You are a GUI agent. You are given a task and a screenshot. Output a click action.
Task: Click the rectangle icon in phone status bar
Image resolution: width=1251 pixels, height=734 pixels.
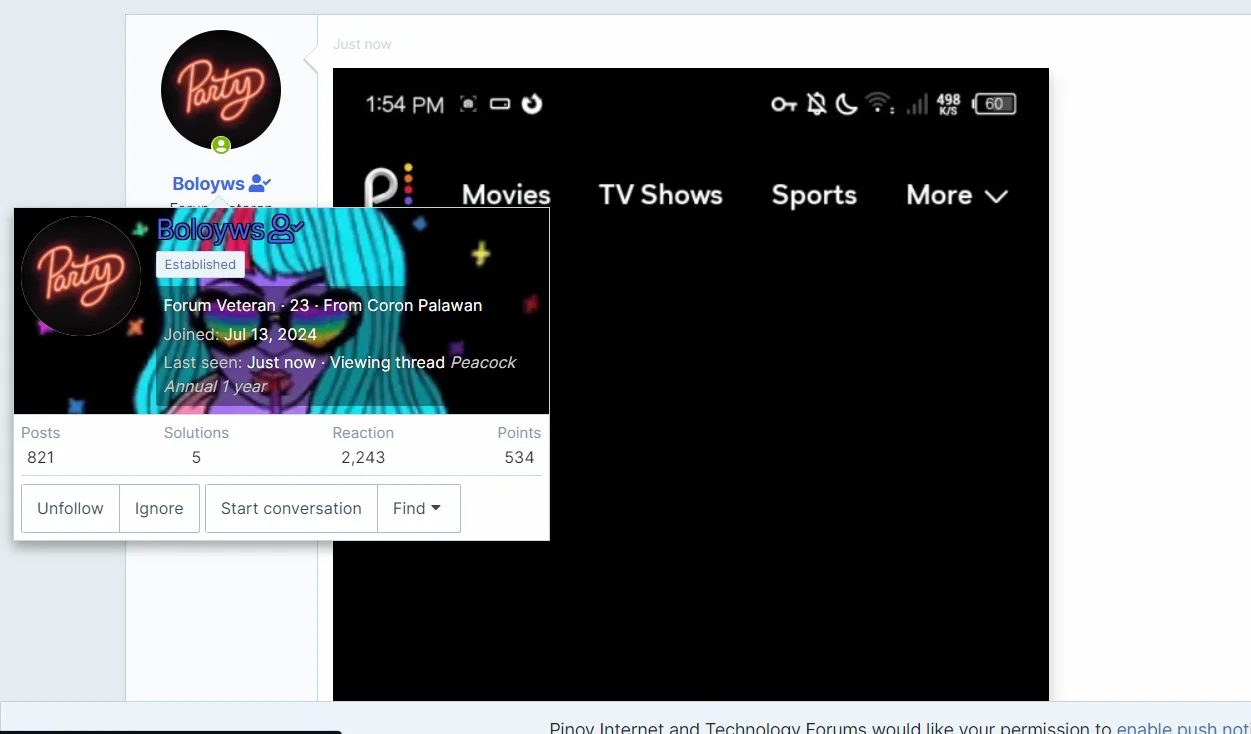click(x=500, y=104)
